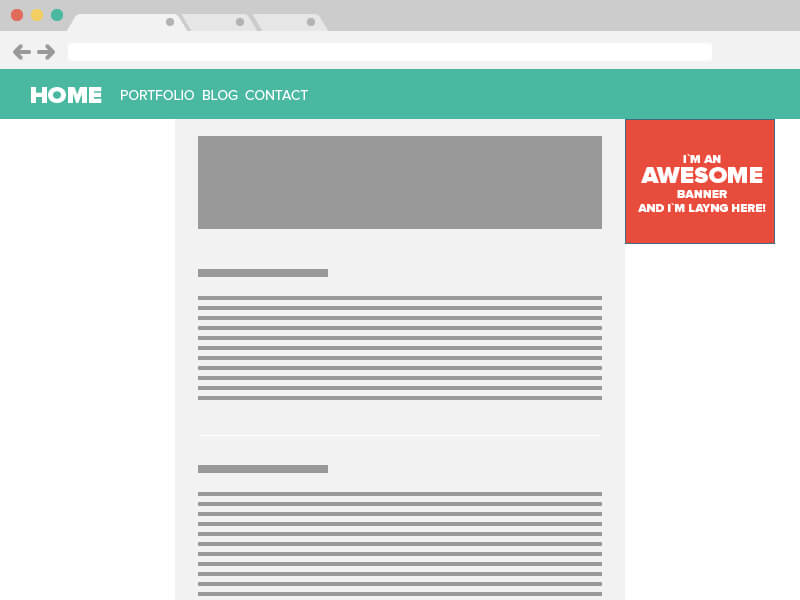Switch to the second browser tab
The height and width of the screenshot is (600, 800).
click(219, 22)
